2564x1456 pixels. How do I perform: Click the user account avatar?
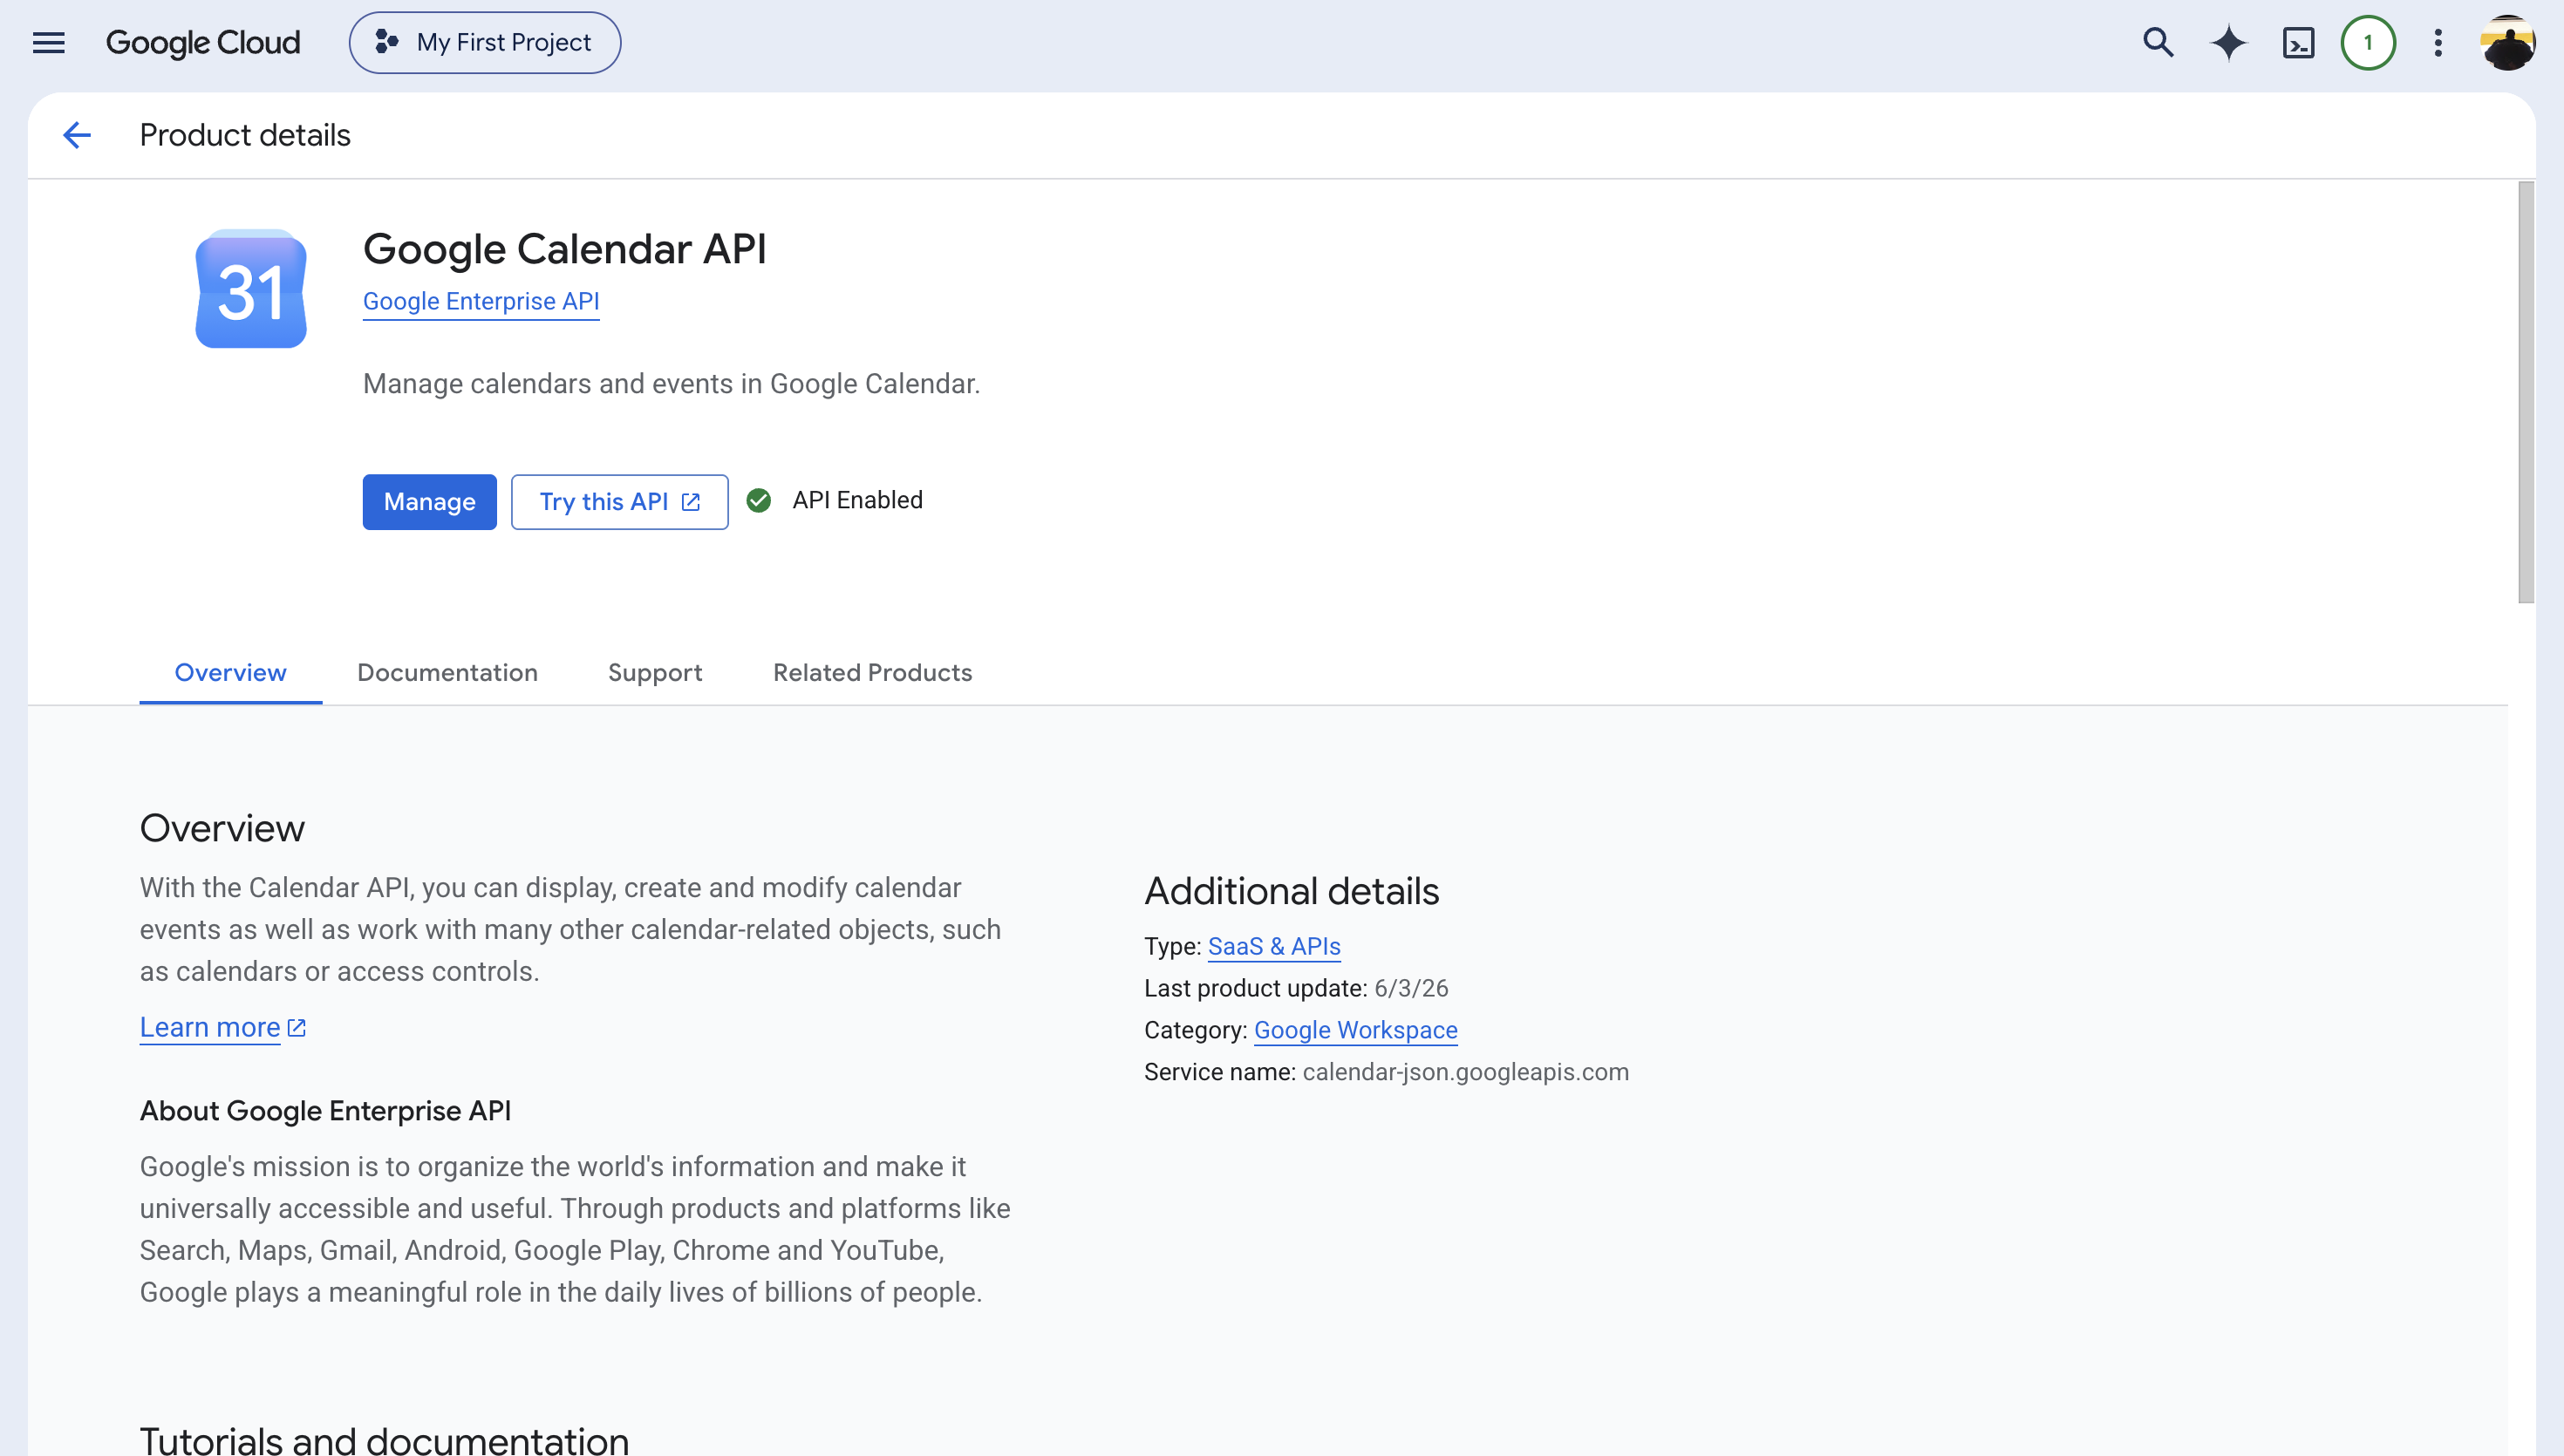(2507, 42)
